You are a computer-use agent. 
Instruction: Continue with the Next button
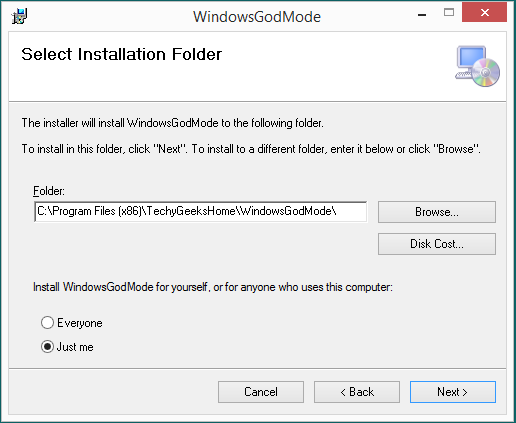pos(453,392)
